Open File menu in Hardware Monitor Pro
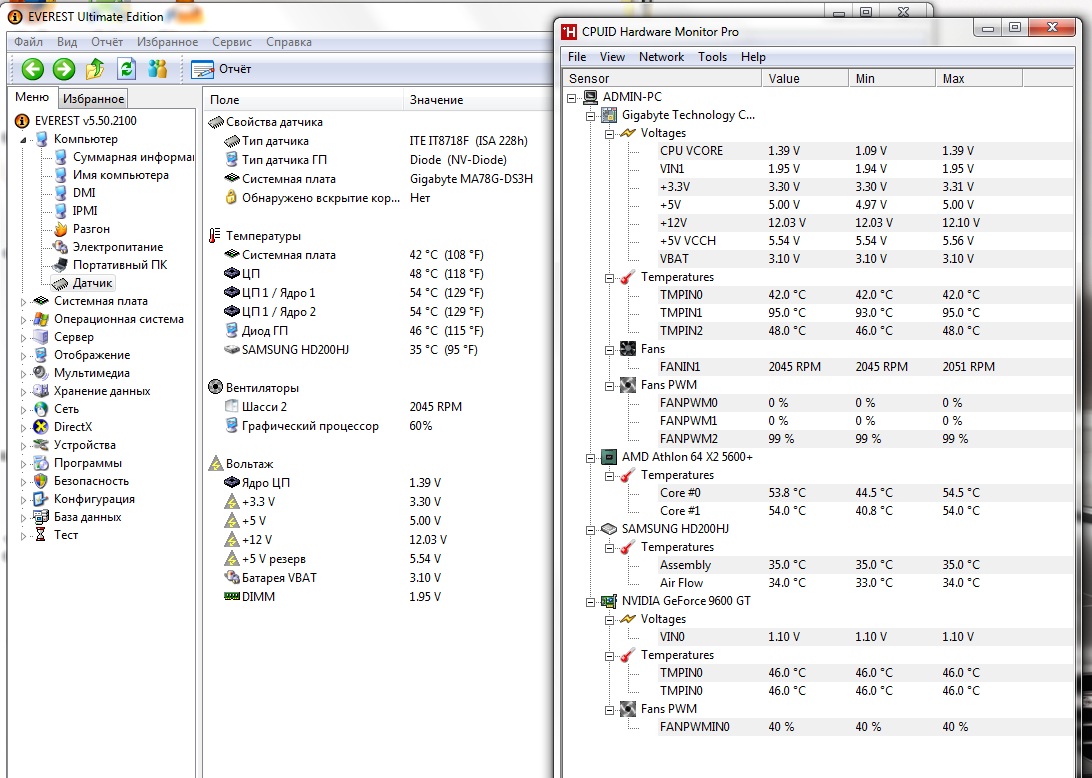The image size is (1092, 778). [x=577, y=57]
